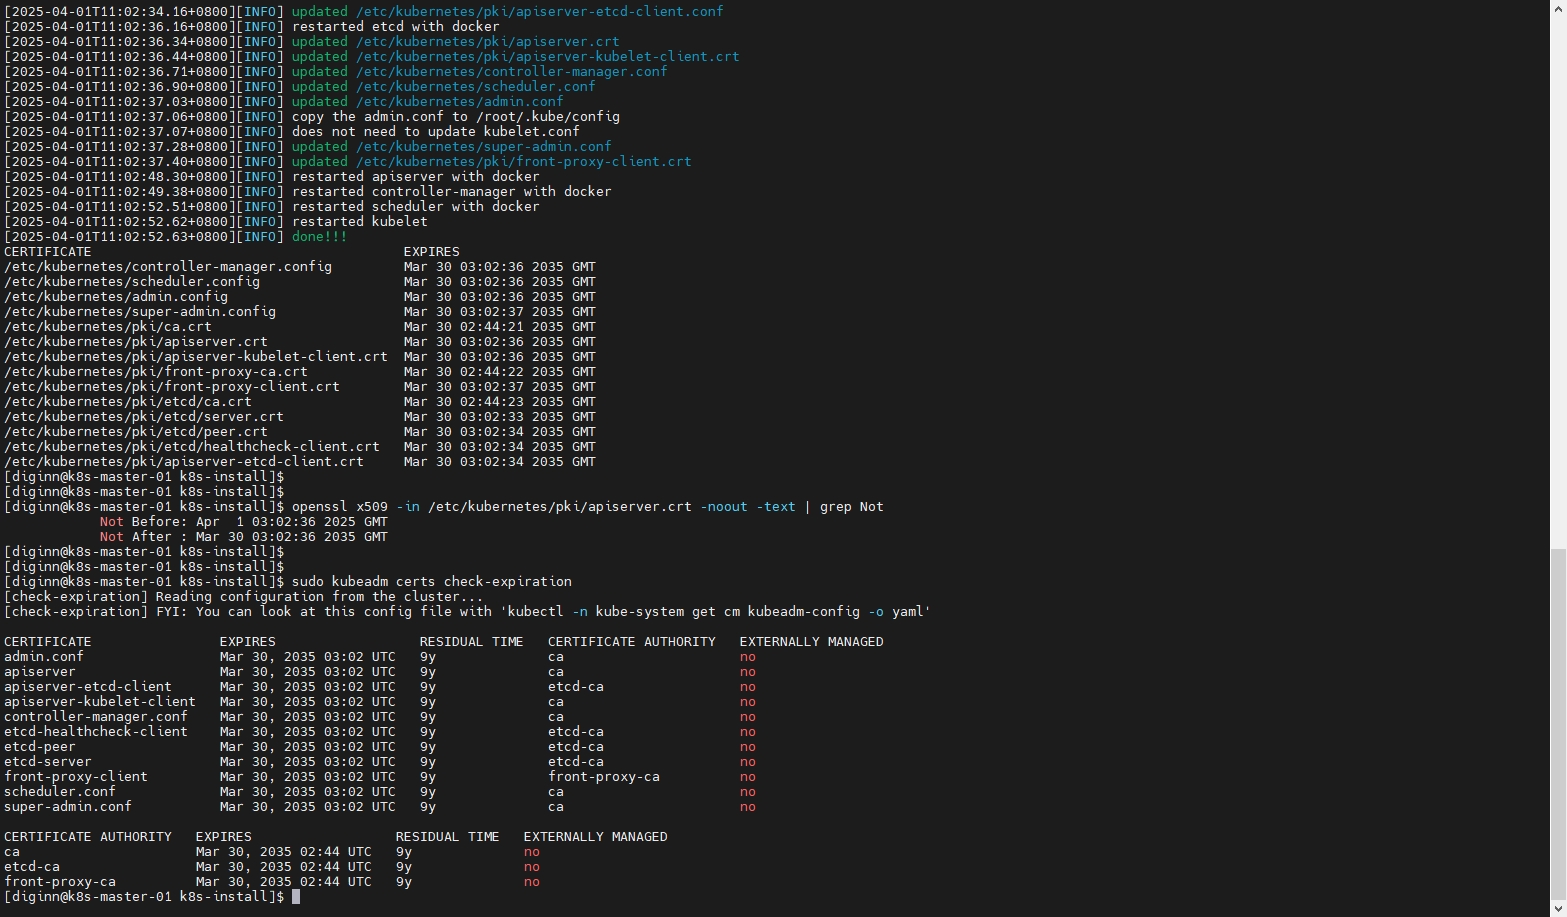Click the green 'done!!!' log message
Image resolution: width=1567 pixels, height=917 pixels.
(319, 237)
